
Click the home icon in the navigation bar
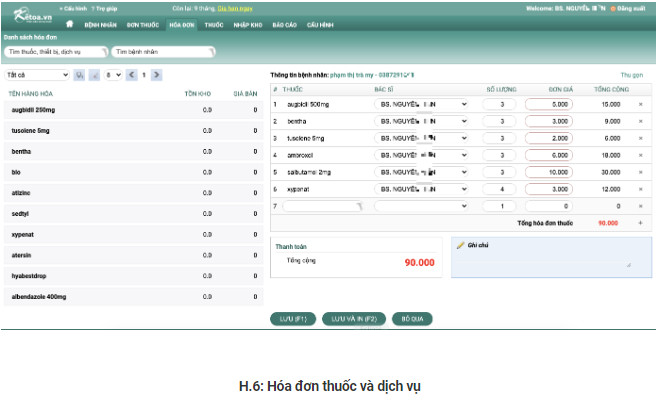point(70,23)
